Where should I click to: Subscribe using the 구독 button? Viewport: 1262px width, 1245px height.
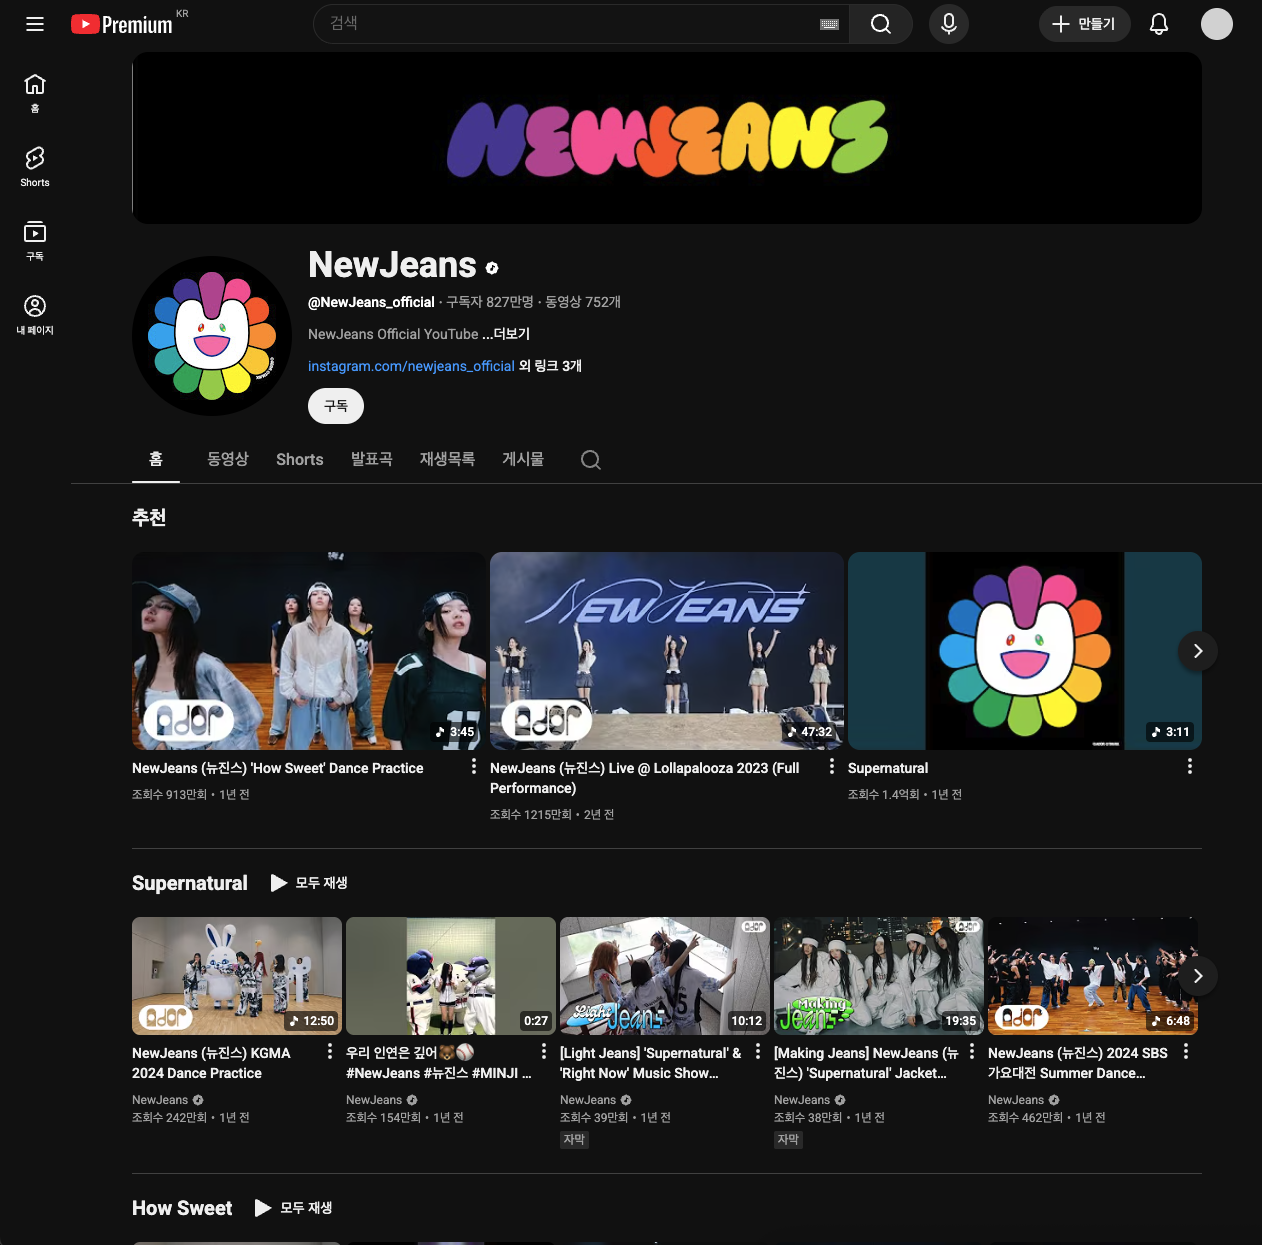coord(335,406)
